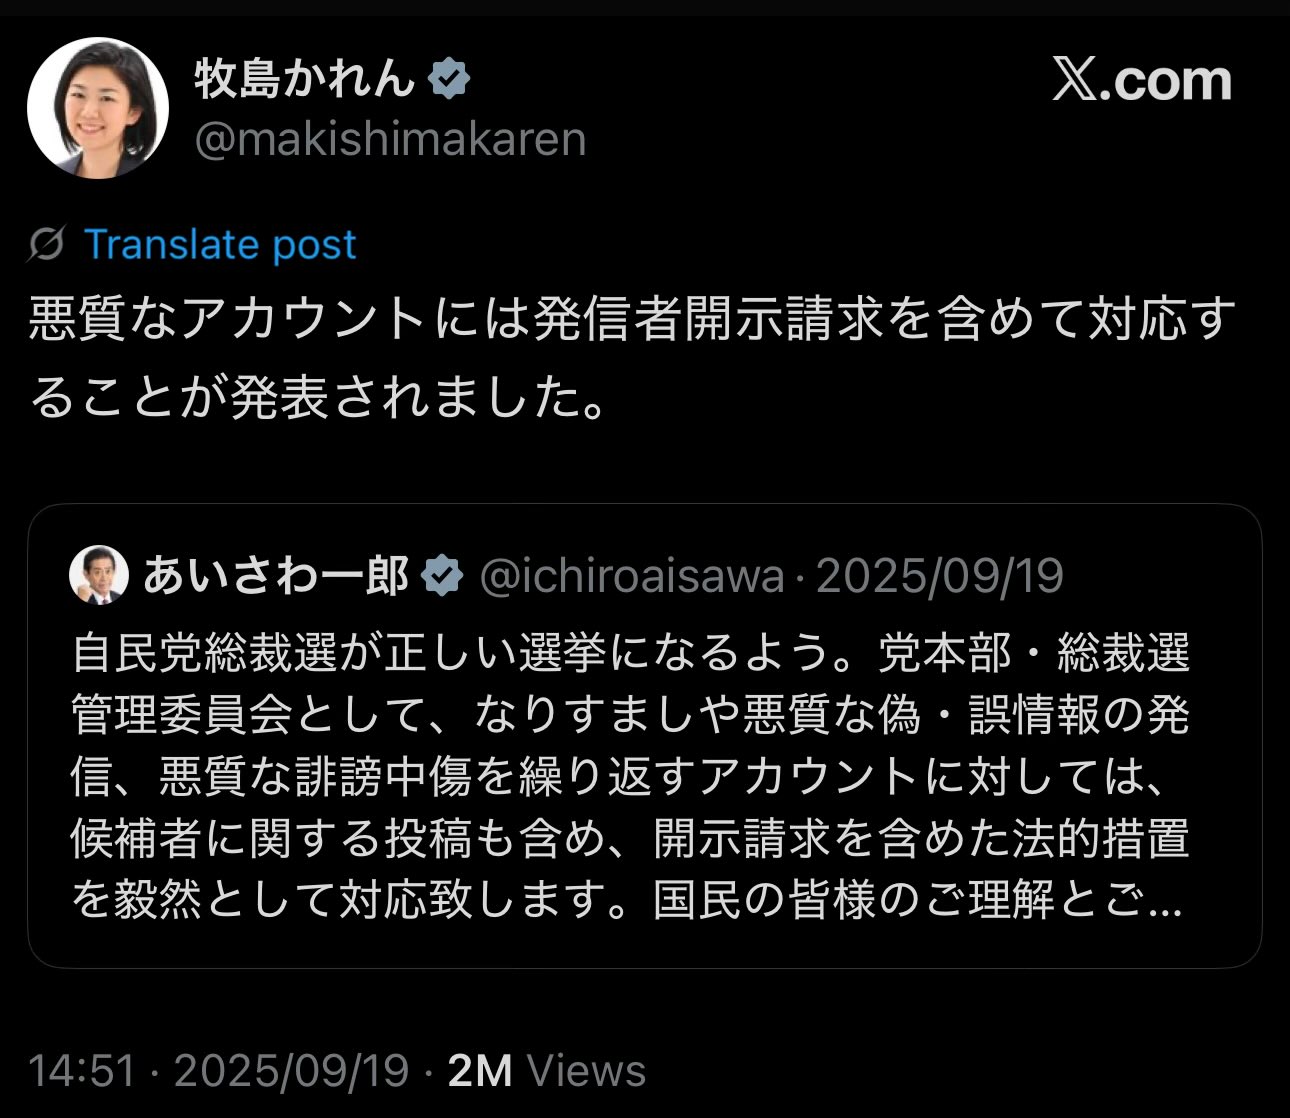Open the @makishimakaren handle
1290x1118 pixels.
390,140
